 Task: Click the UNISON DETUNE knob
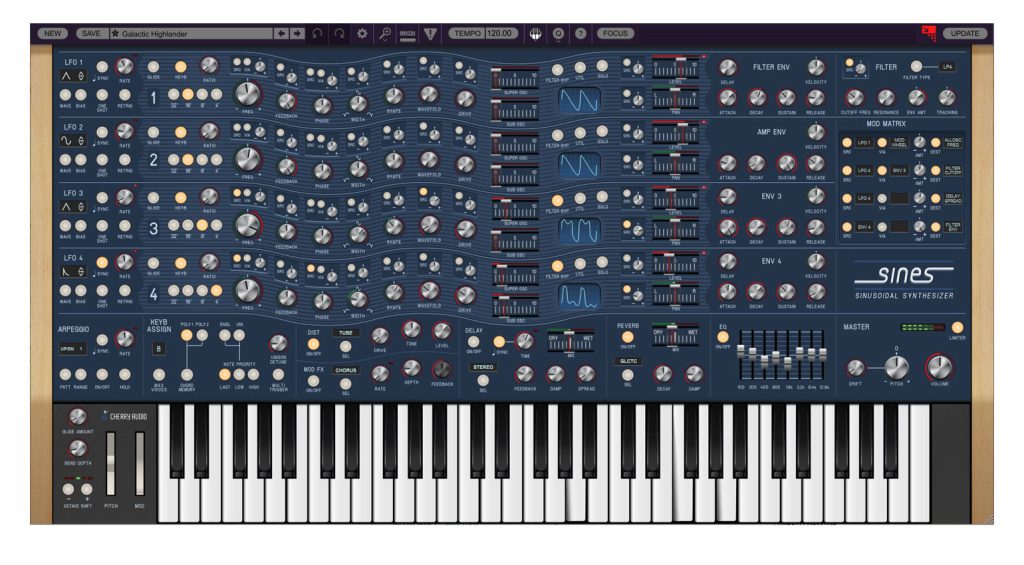278,343
